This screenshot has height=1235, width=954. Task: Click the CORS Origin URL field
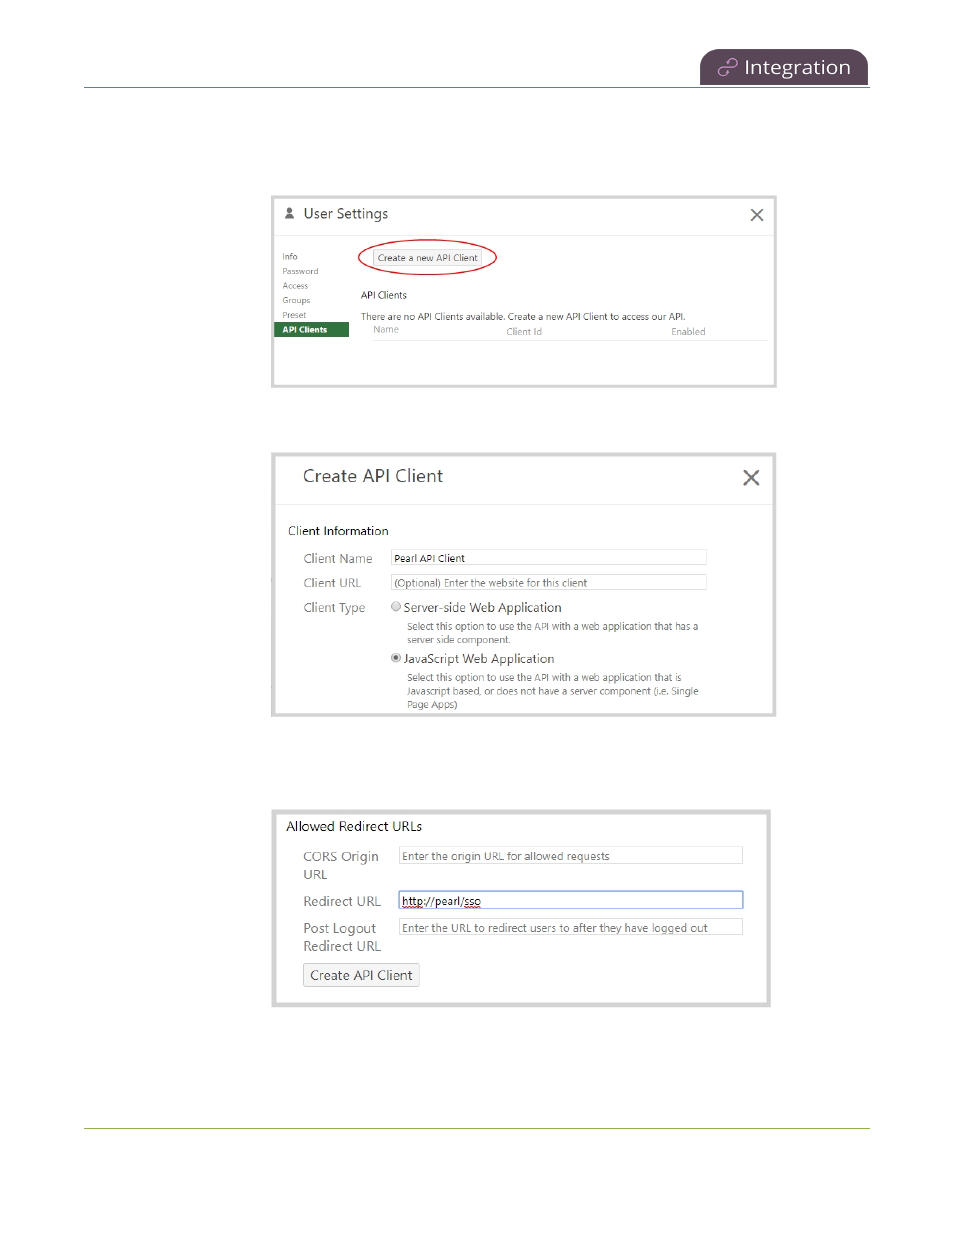click(570, 856)
